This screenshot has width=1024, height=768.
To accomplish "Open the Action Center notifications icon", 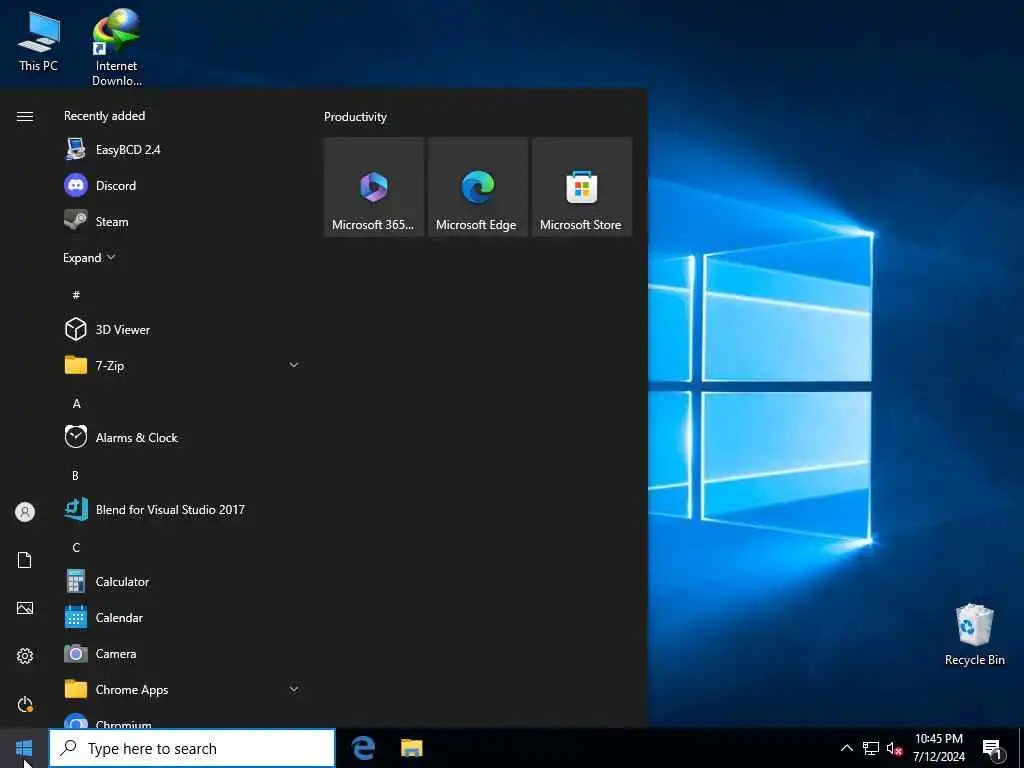I will [992, 749].
